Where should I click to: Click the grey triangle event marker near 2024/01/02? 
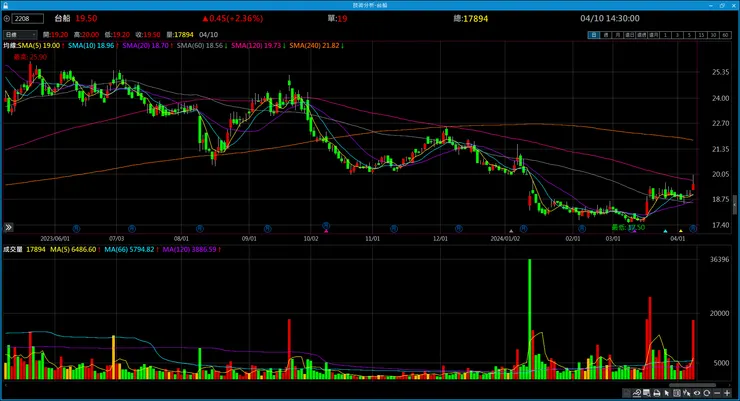(x=511, y=231)
